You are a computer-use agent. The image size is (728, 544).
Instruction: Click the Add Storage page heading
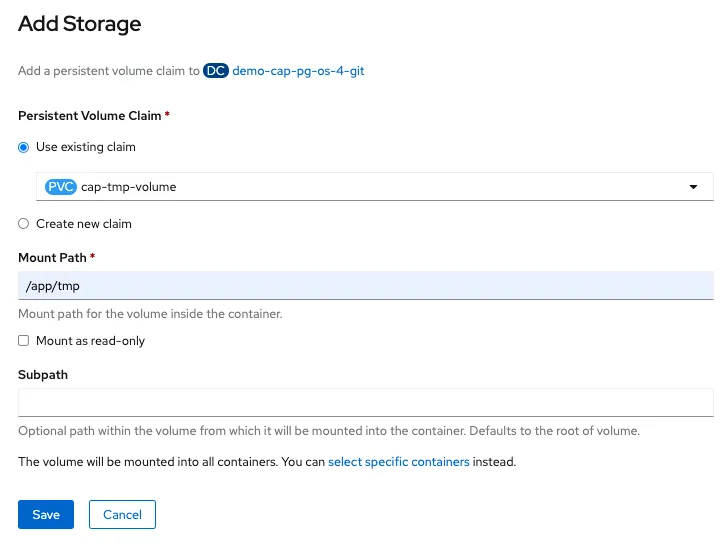[80, 23]
